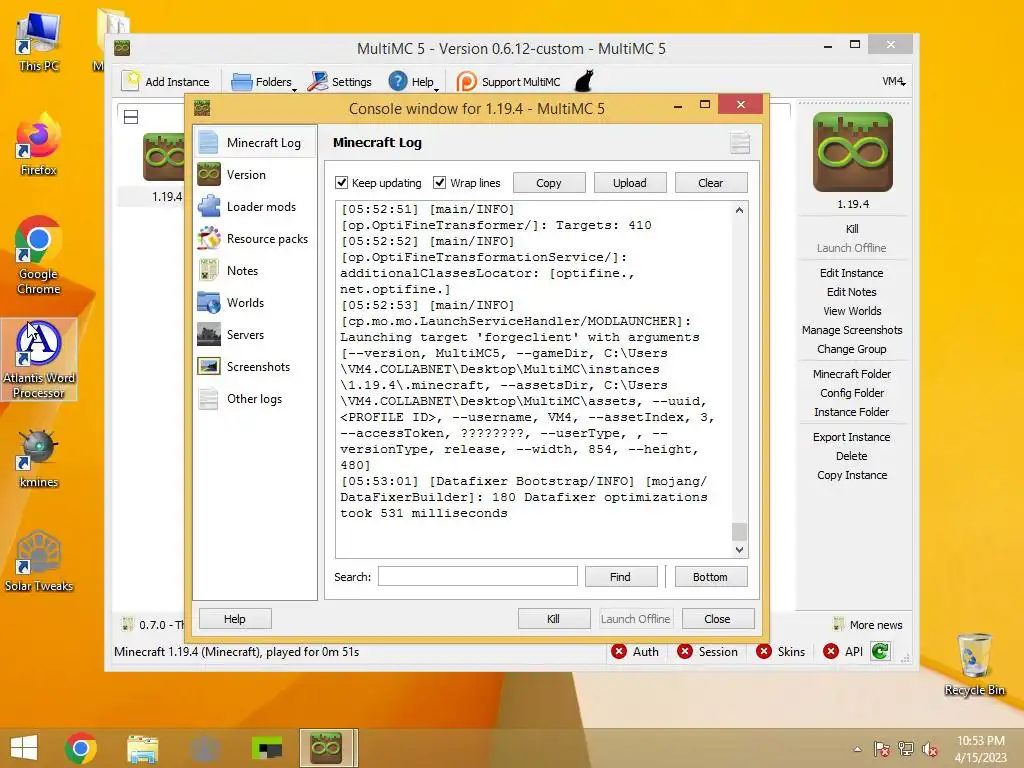Click the large 1.19.4 instance icon in the side panel

pos(852,152)
